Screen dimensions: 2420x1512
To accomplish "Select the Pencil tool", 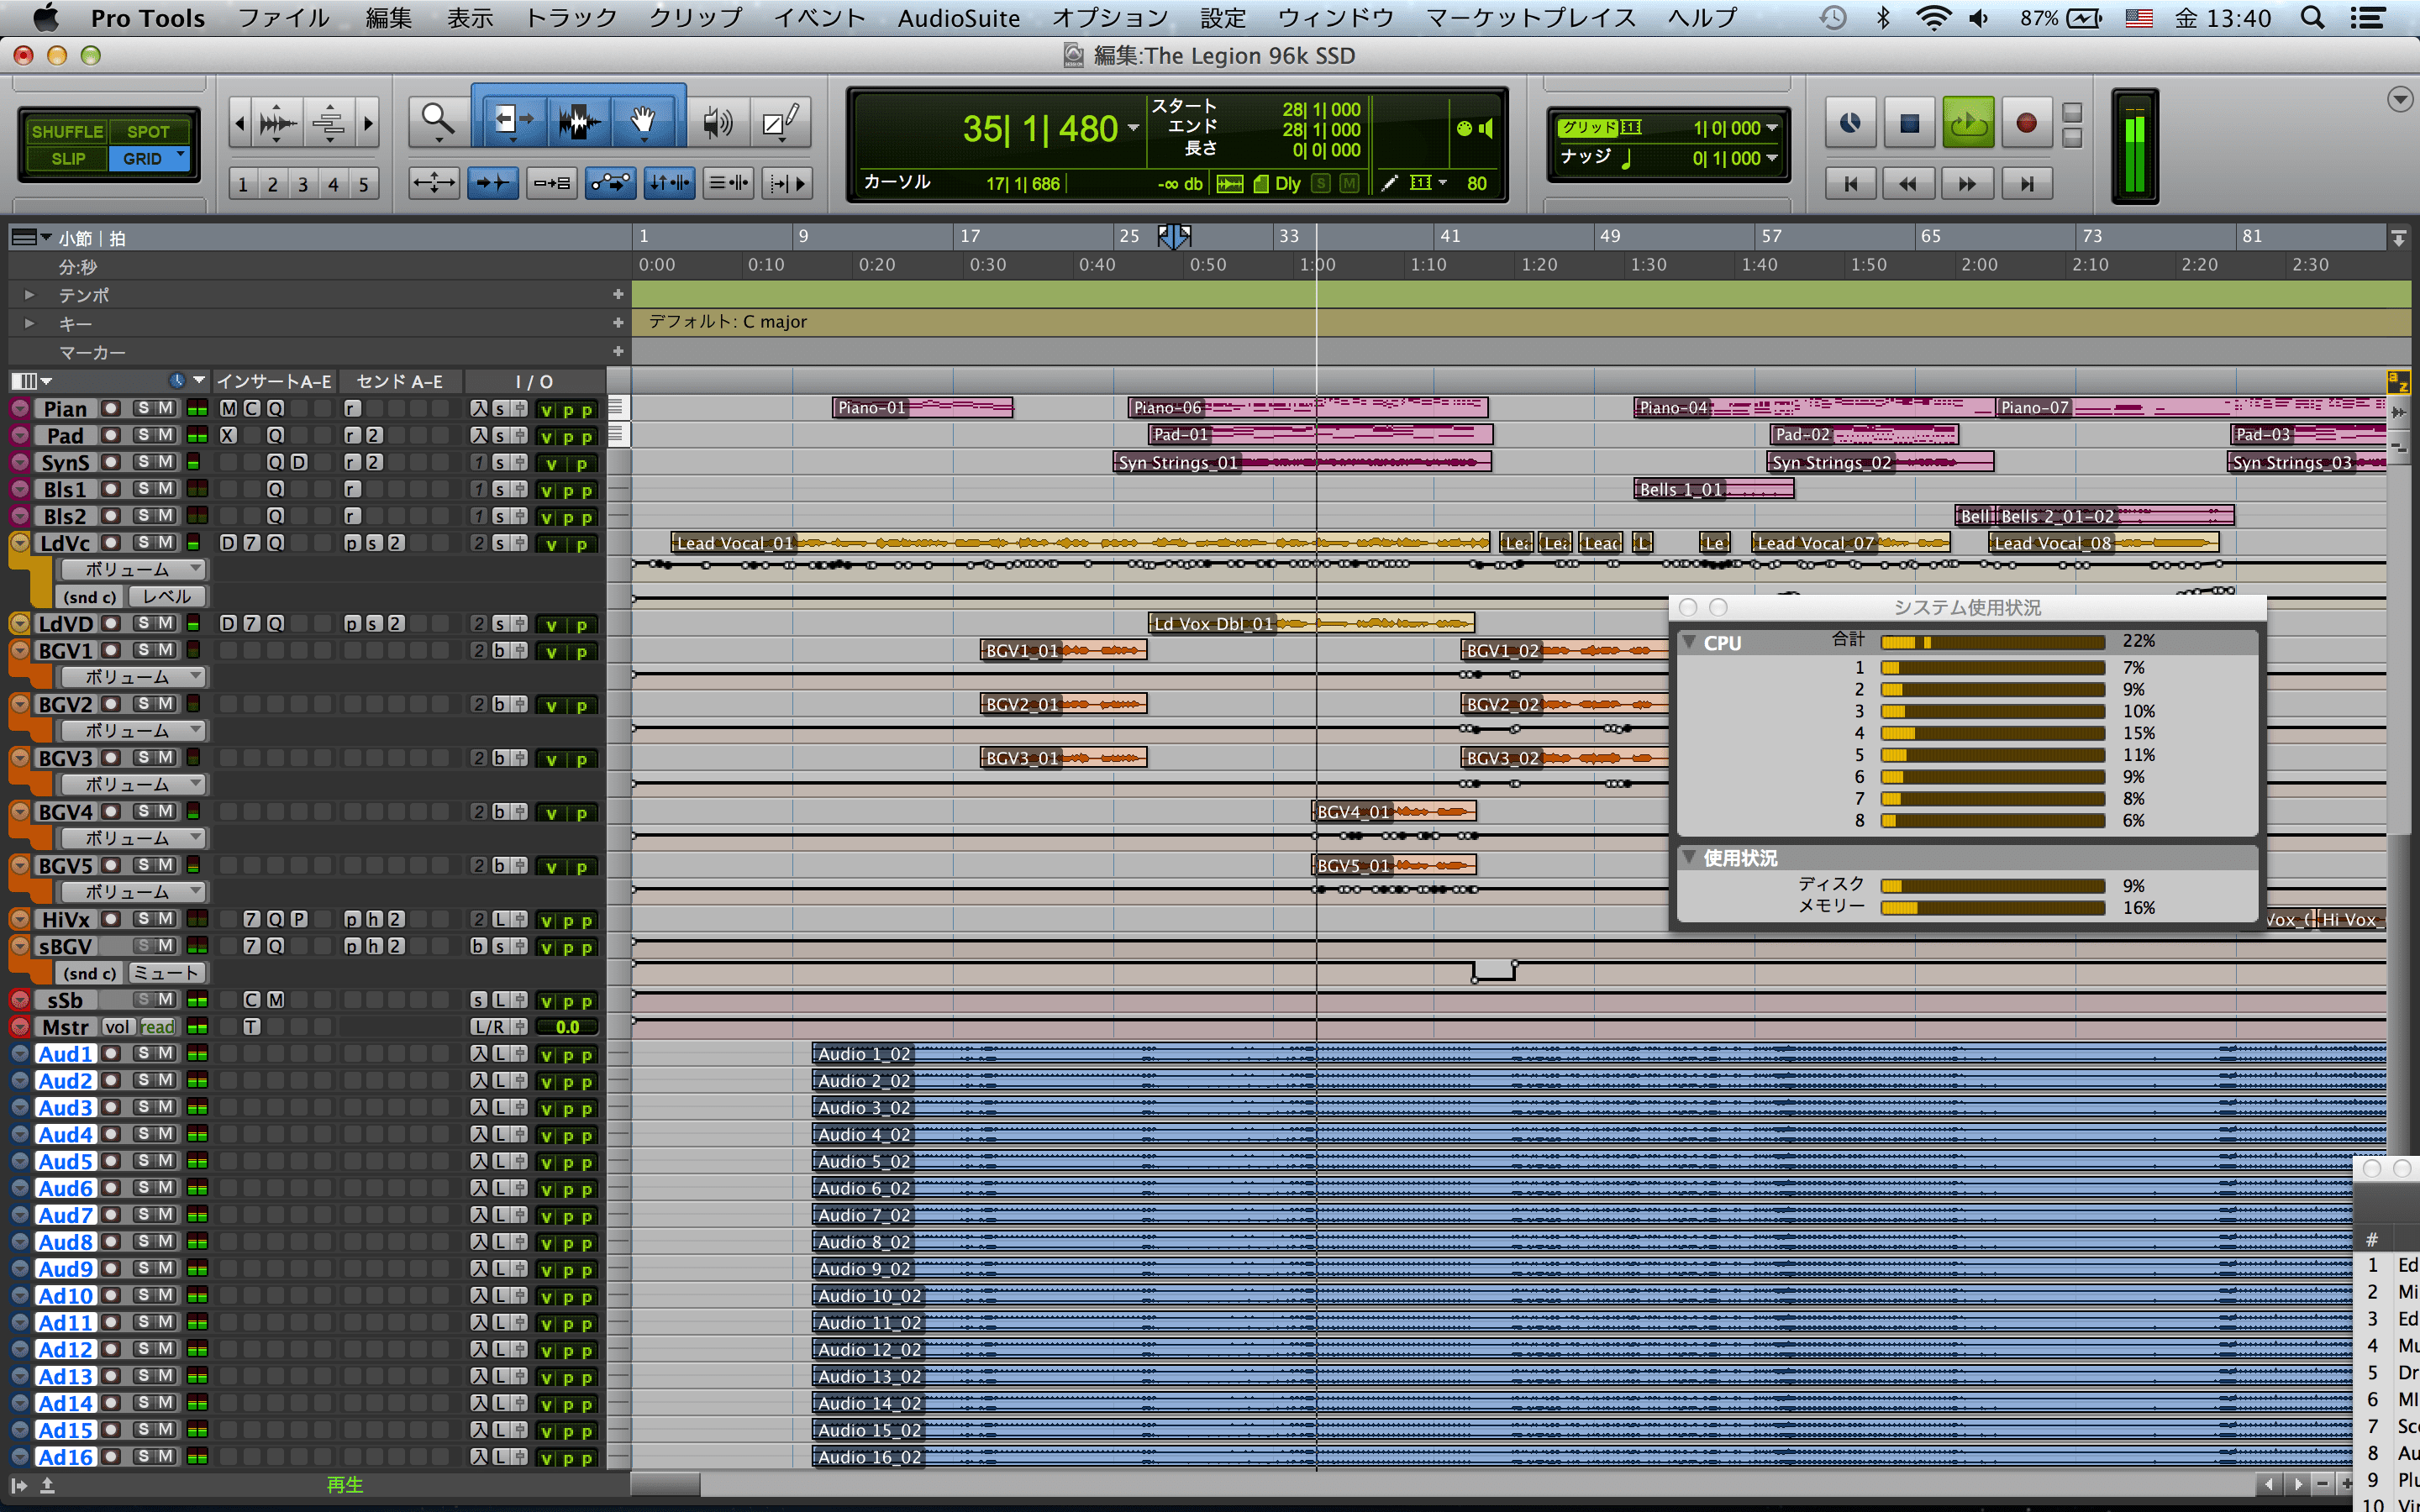I will click(780, 121).
